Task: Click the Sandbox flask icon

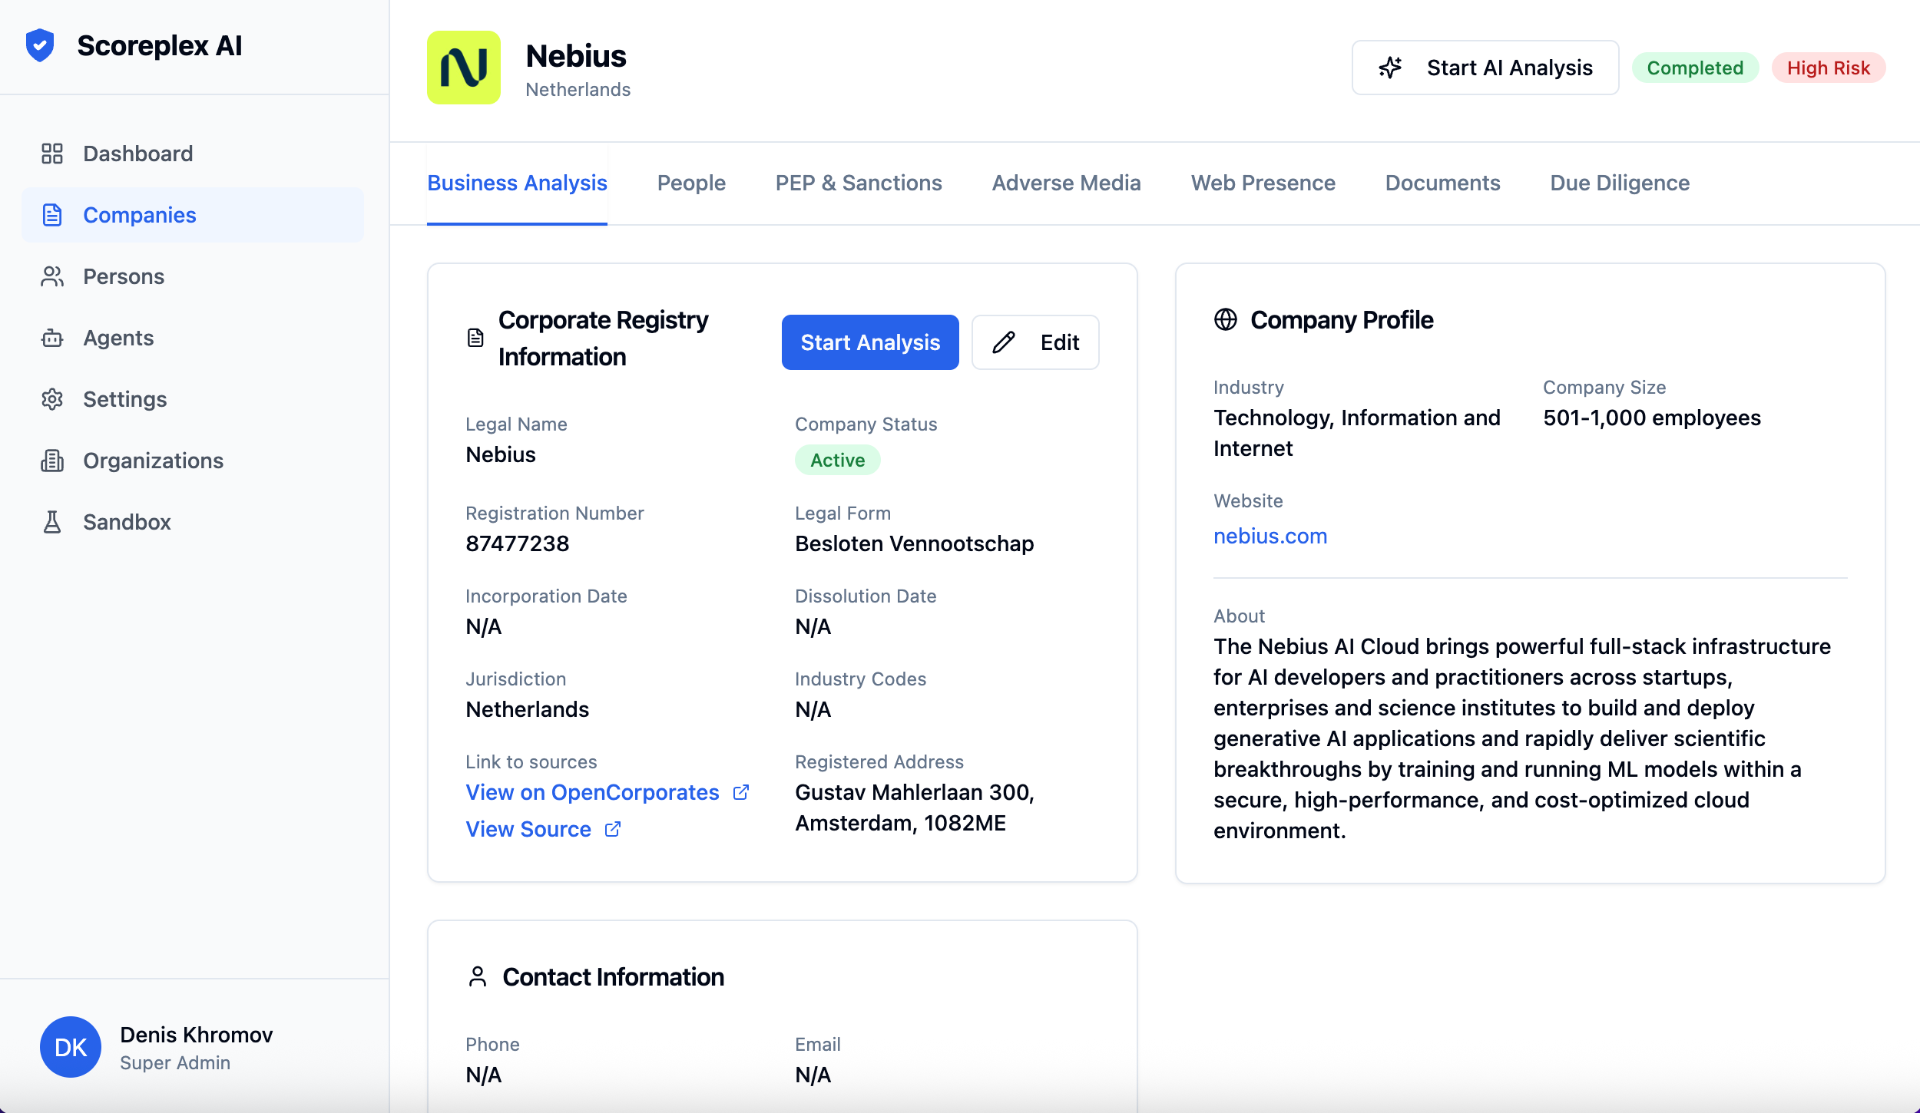Action: click(52, 522)
